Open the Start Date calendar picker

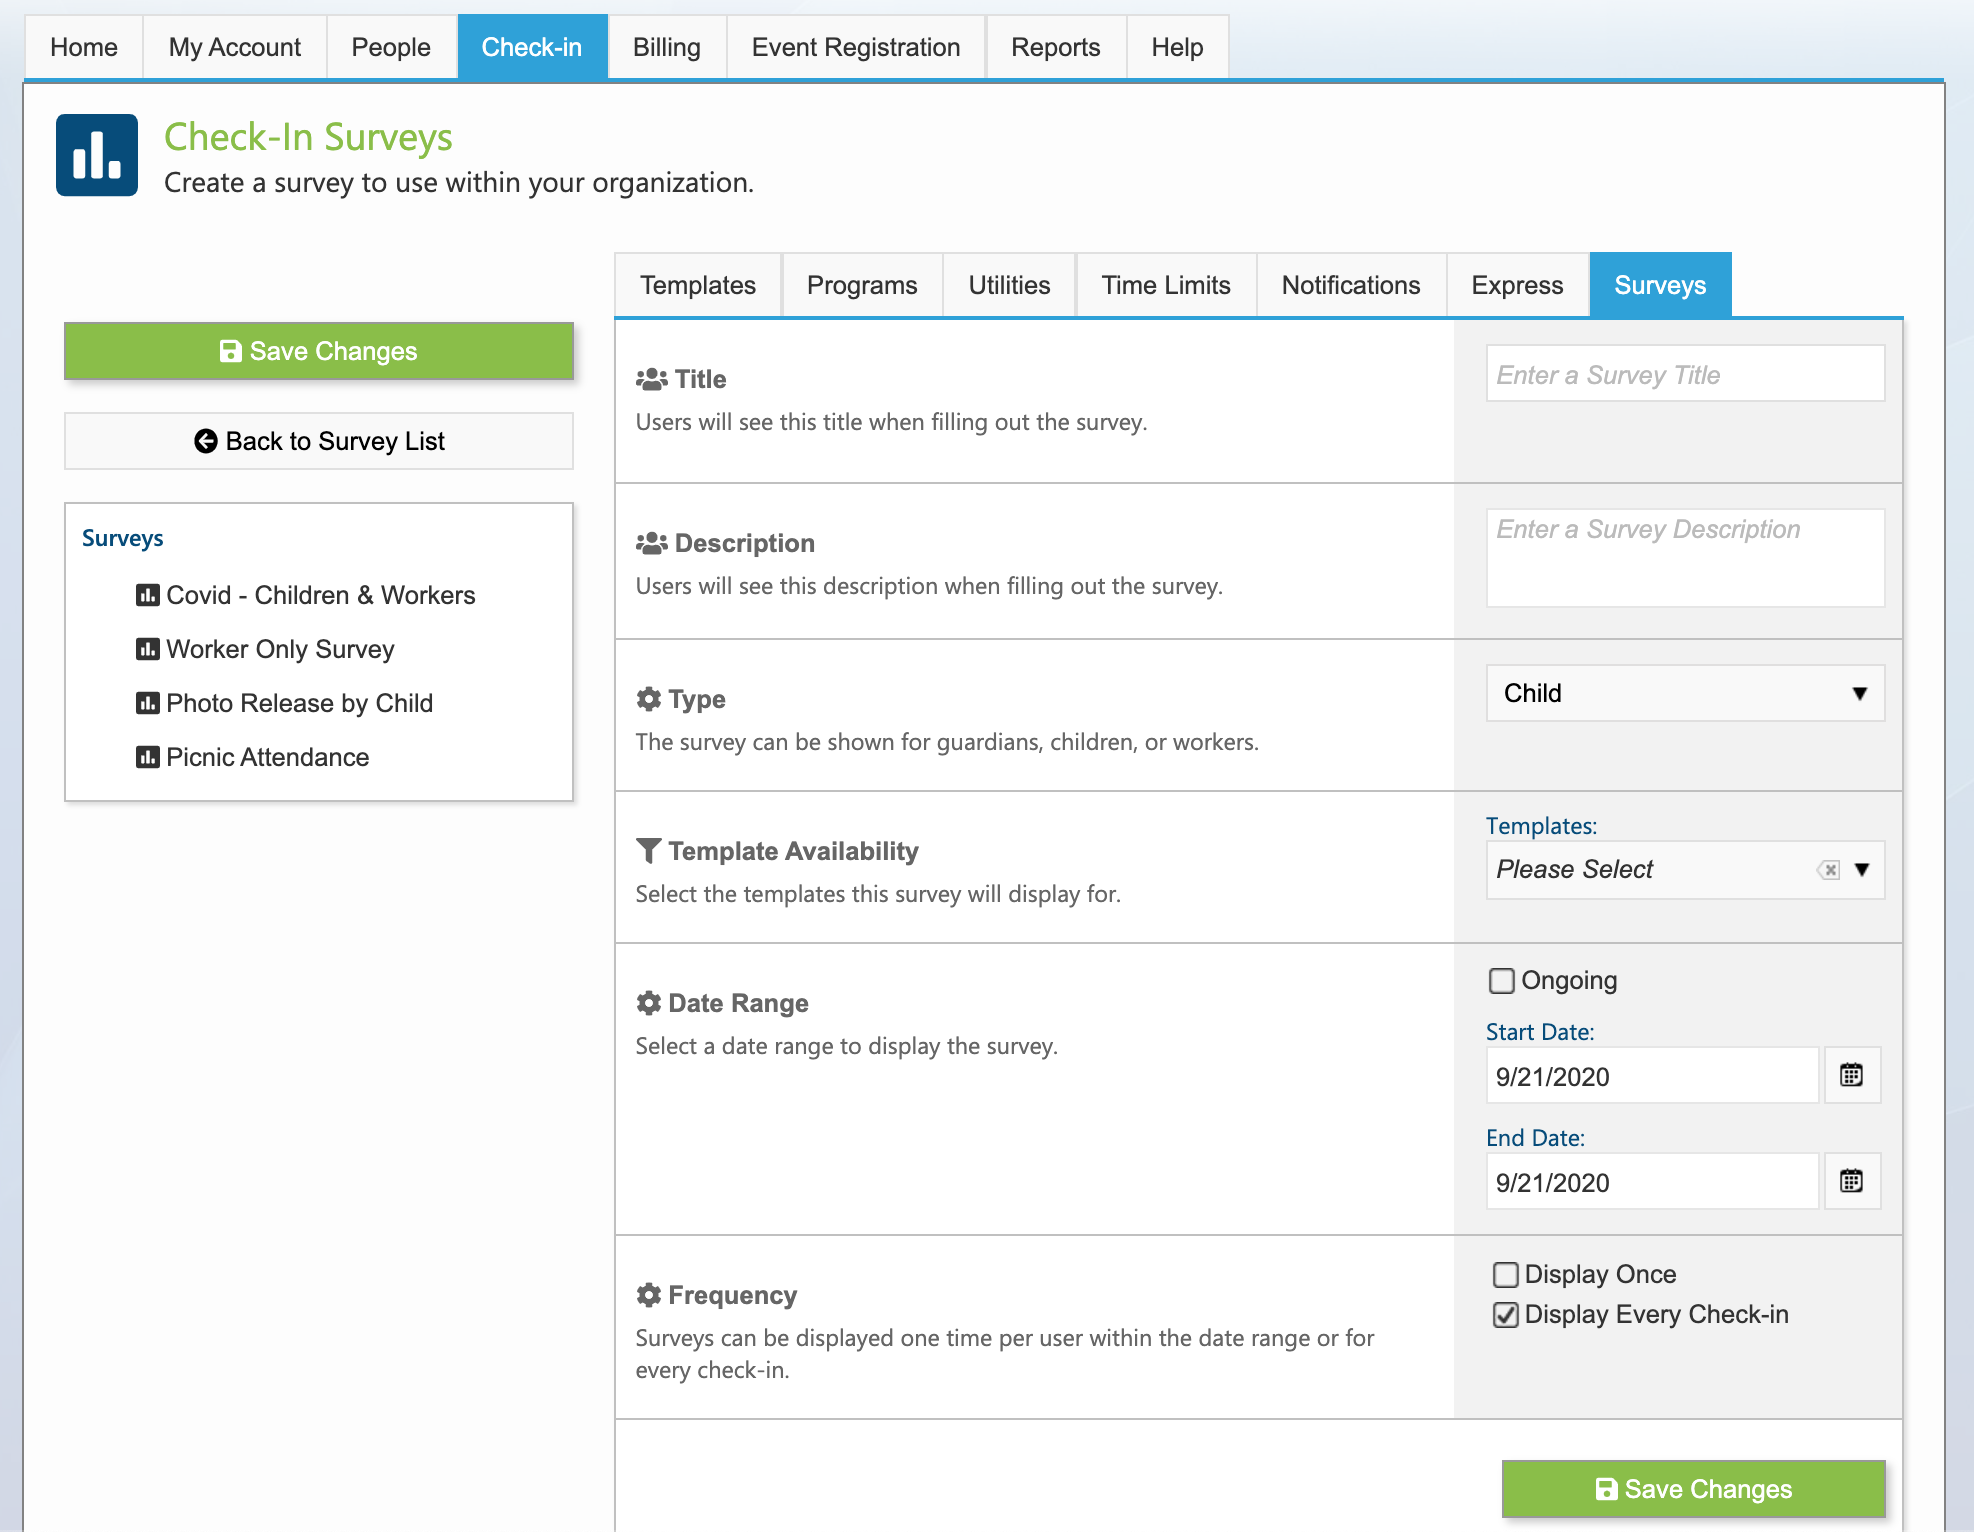tap(1851, 1075)
